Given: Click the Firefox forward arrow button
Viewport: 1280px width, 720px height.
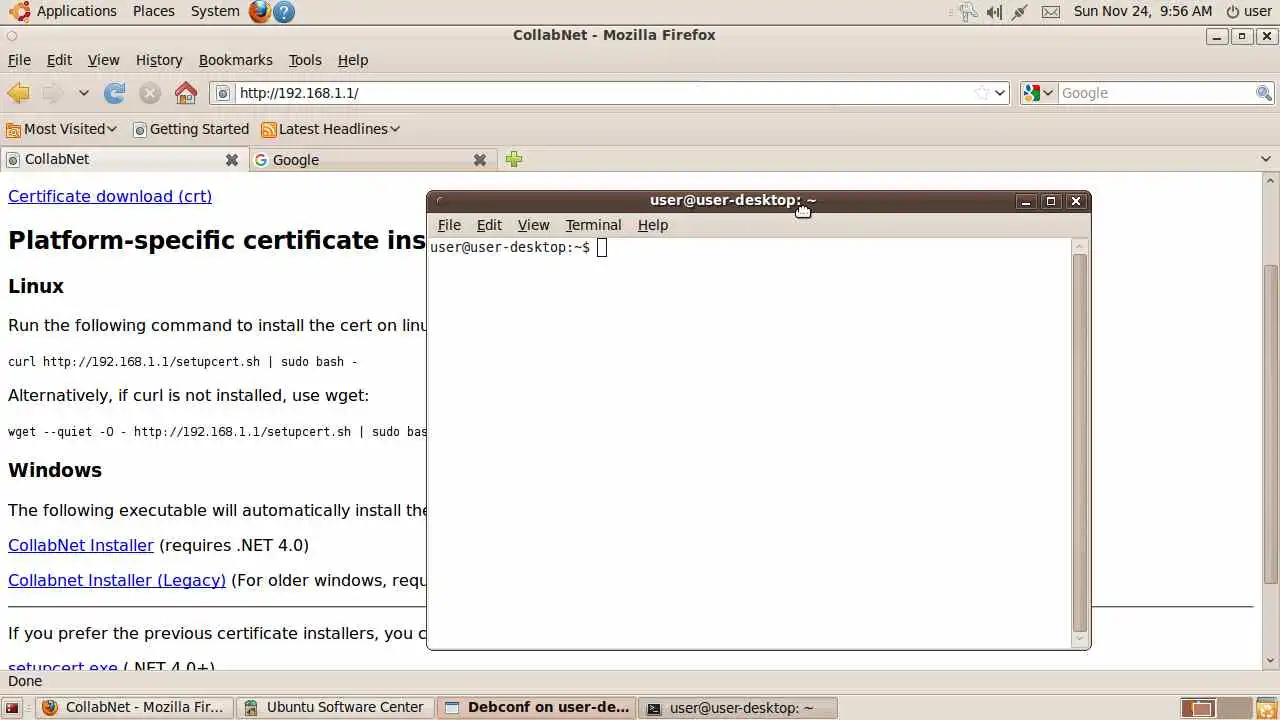Looking at the screenshot, I should pos(52,93).
